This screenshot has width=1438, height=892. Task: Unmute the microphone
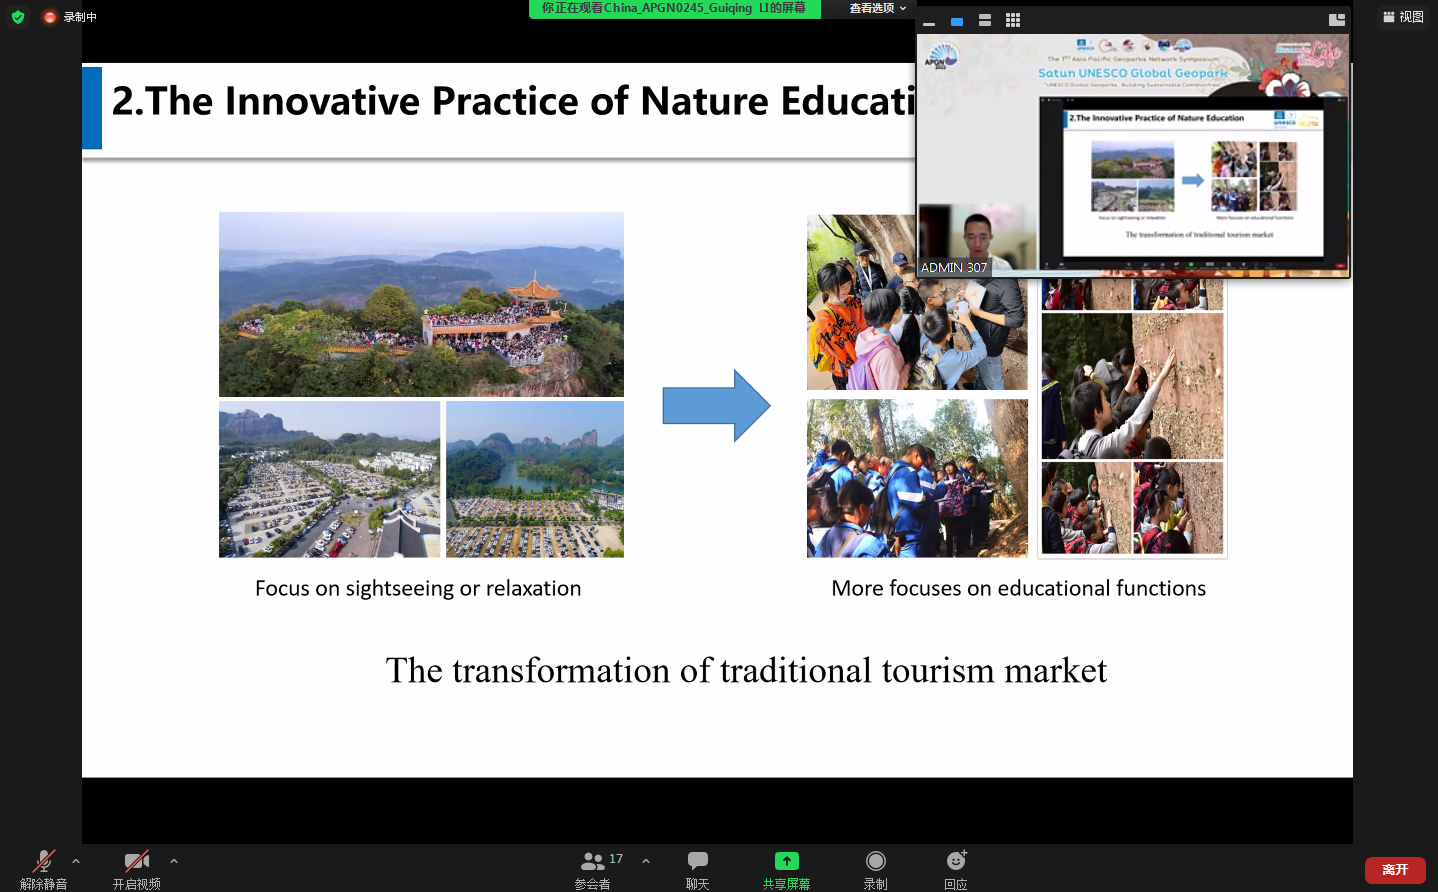(x=43, y=868)
